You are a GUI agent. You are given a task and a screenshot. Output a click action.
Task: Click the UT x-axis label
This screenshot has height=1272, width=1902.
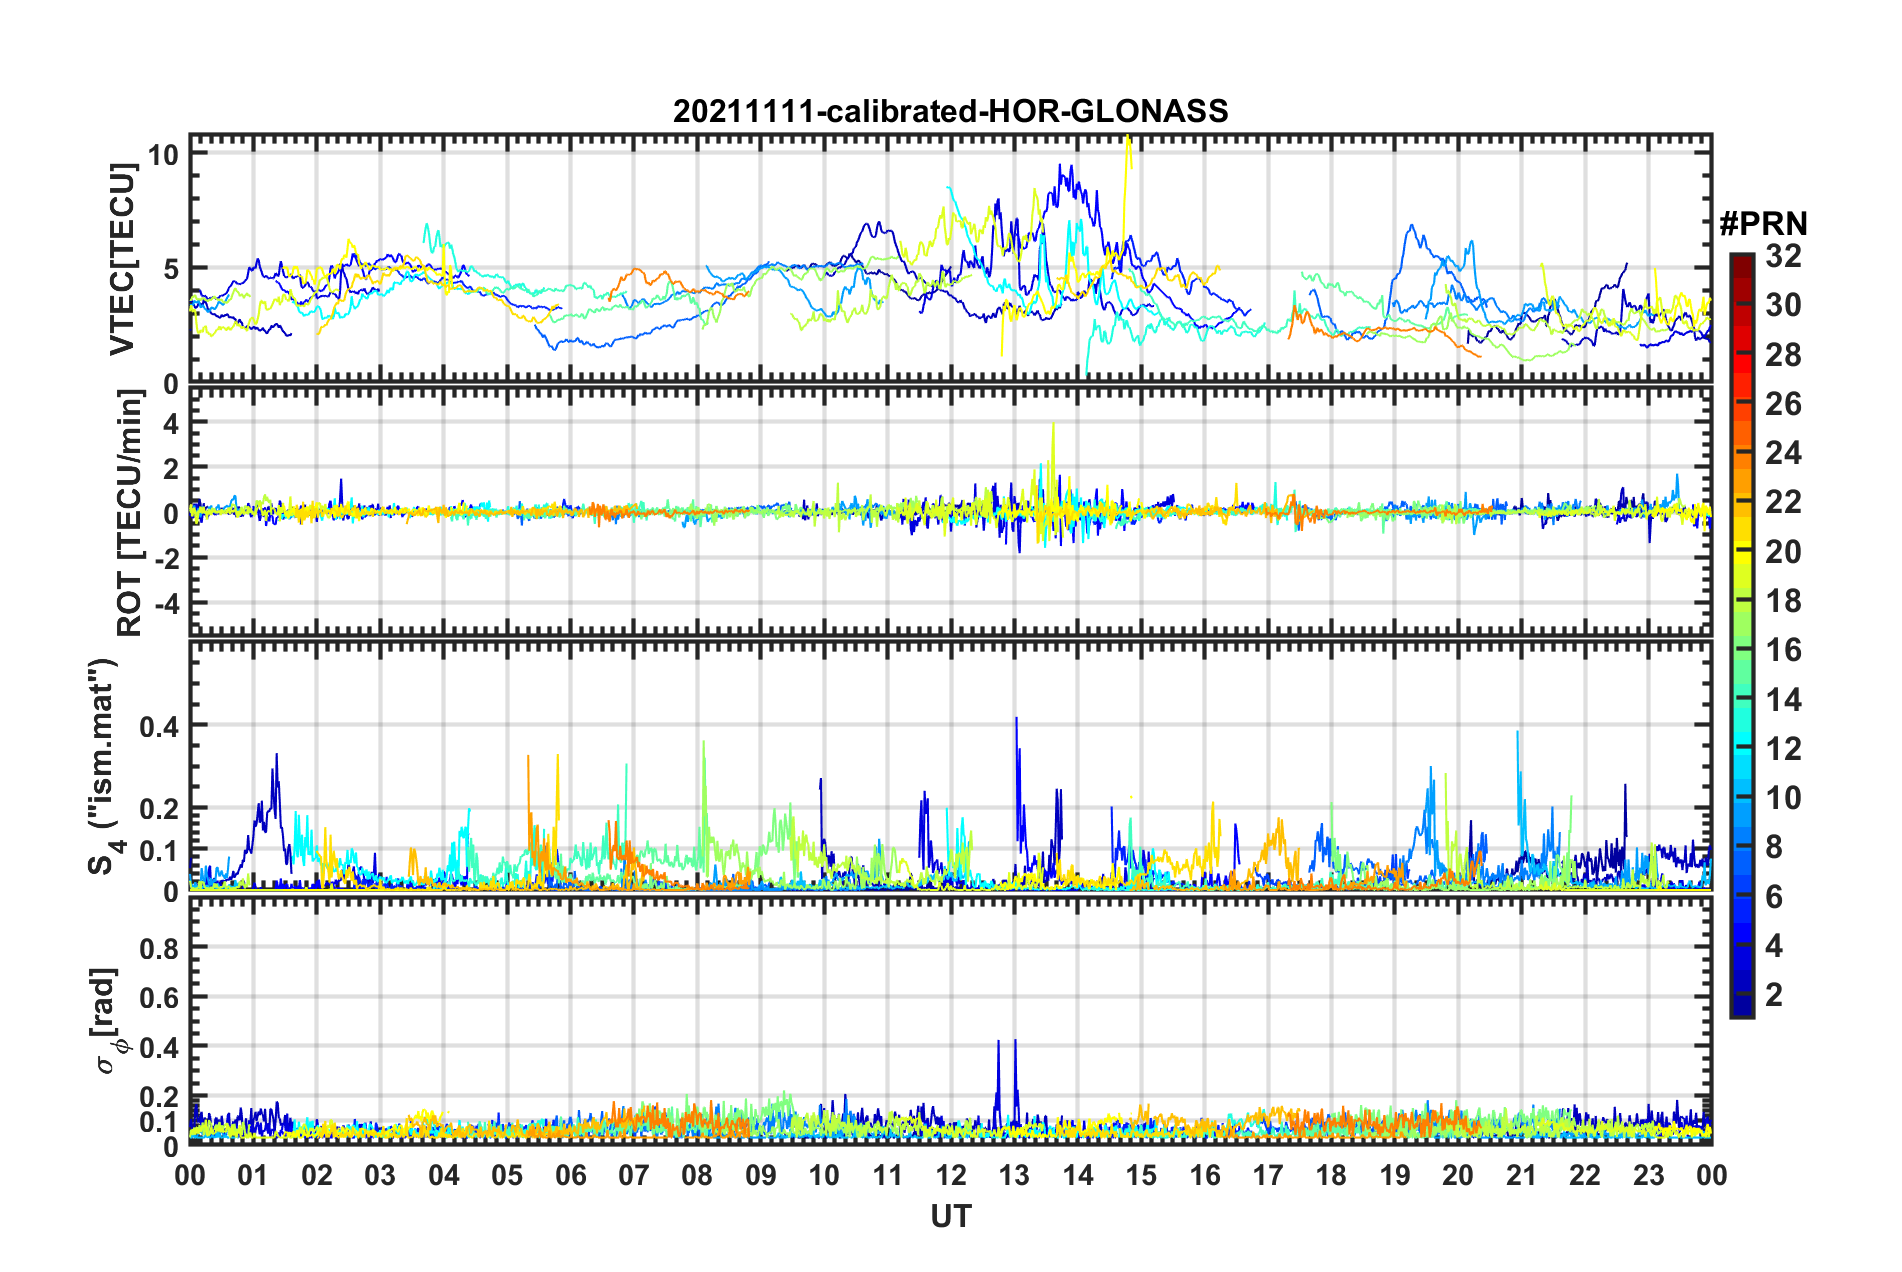(950, 1216)
